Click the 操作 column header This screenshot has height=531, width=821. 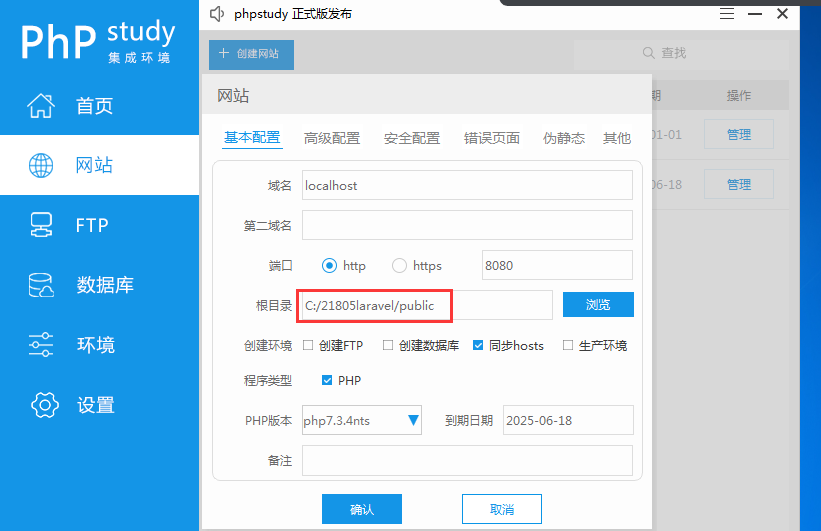coord(739,95)
